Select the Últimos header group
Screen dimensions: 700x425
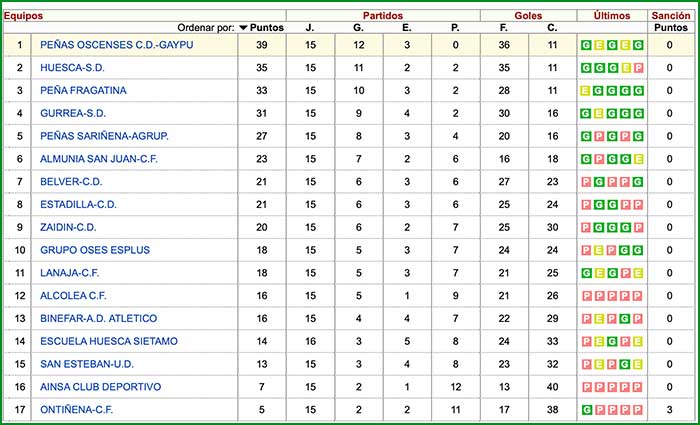pos(611,15)
